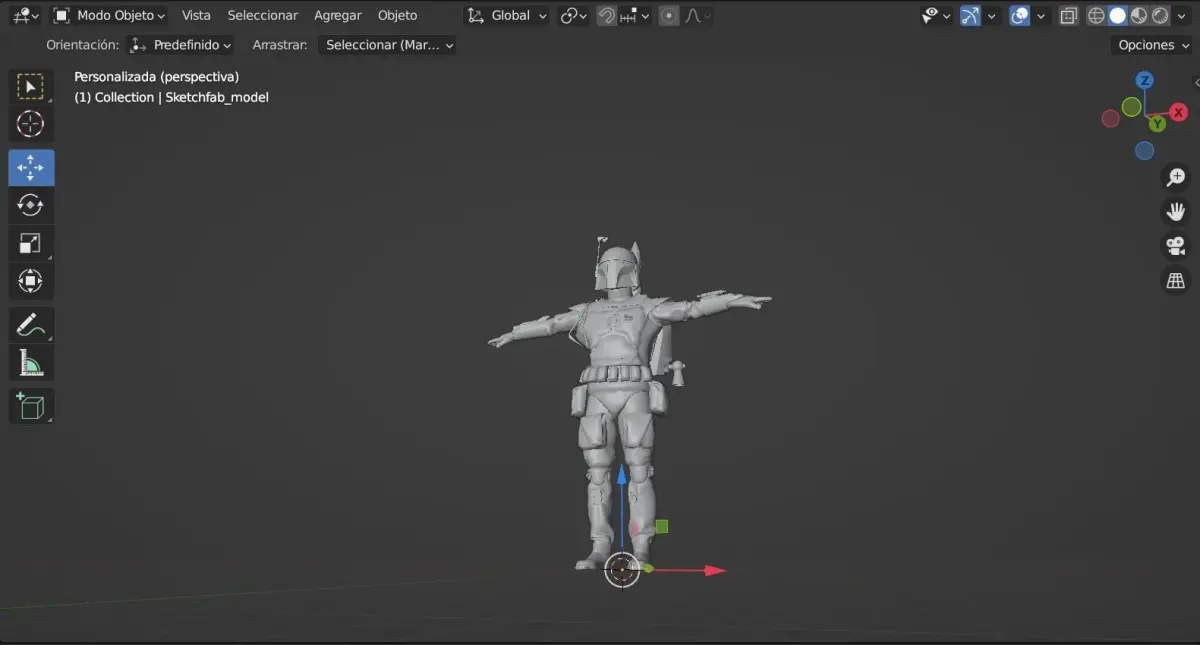Expand overlays options dropdown arrow
This screenshot has width=1200, height=645.
point(1042,16)
